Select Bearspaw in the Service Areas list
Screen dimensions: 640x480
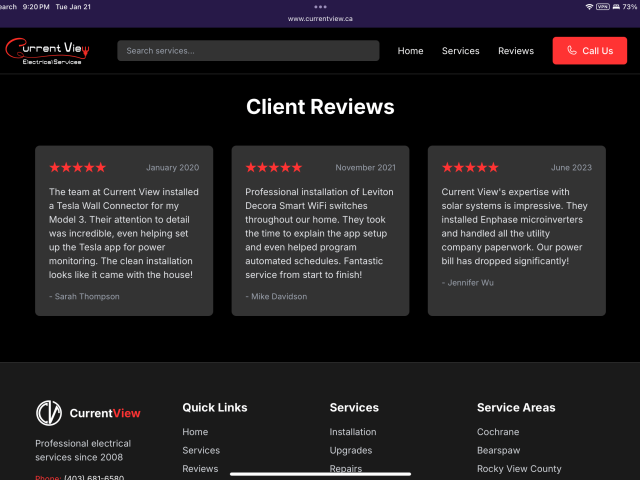tap(499, 450)
